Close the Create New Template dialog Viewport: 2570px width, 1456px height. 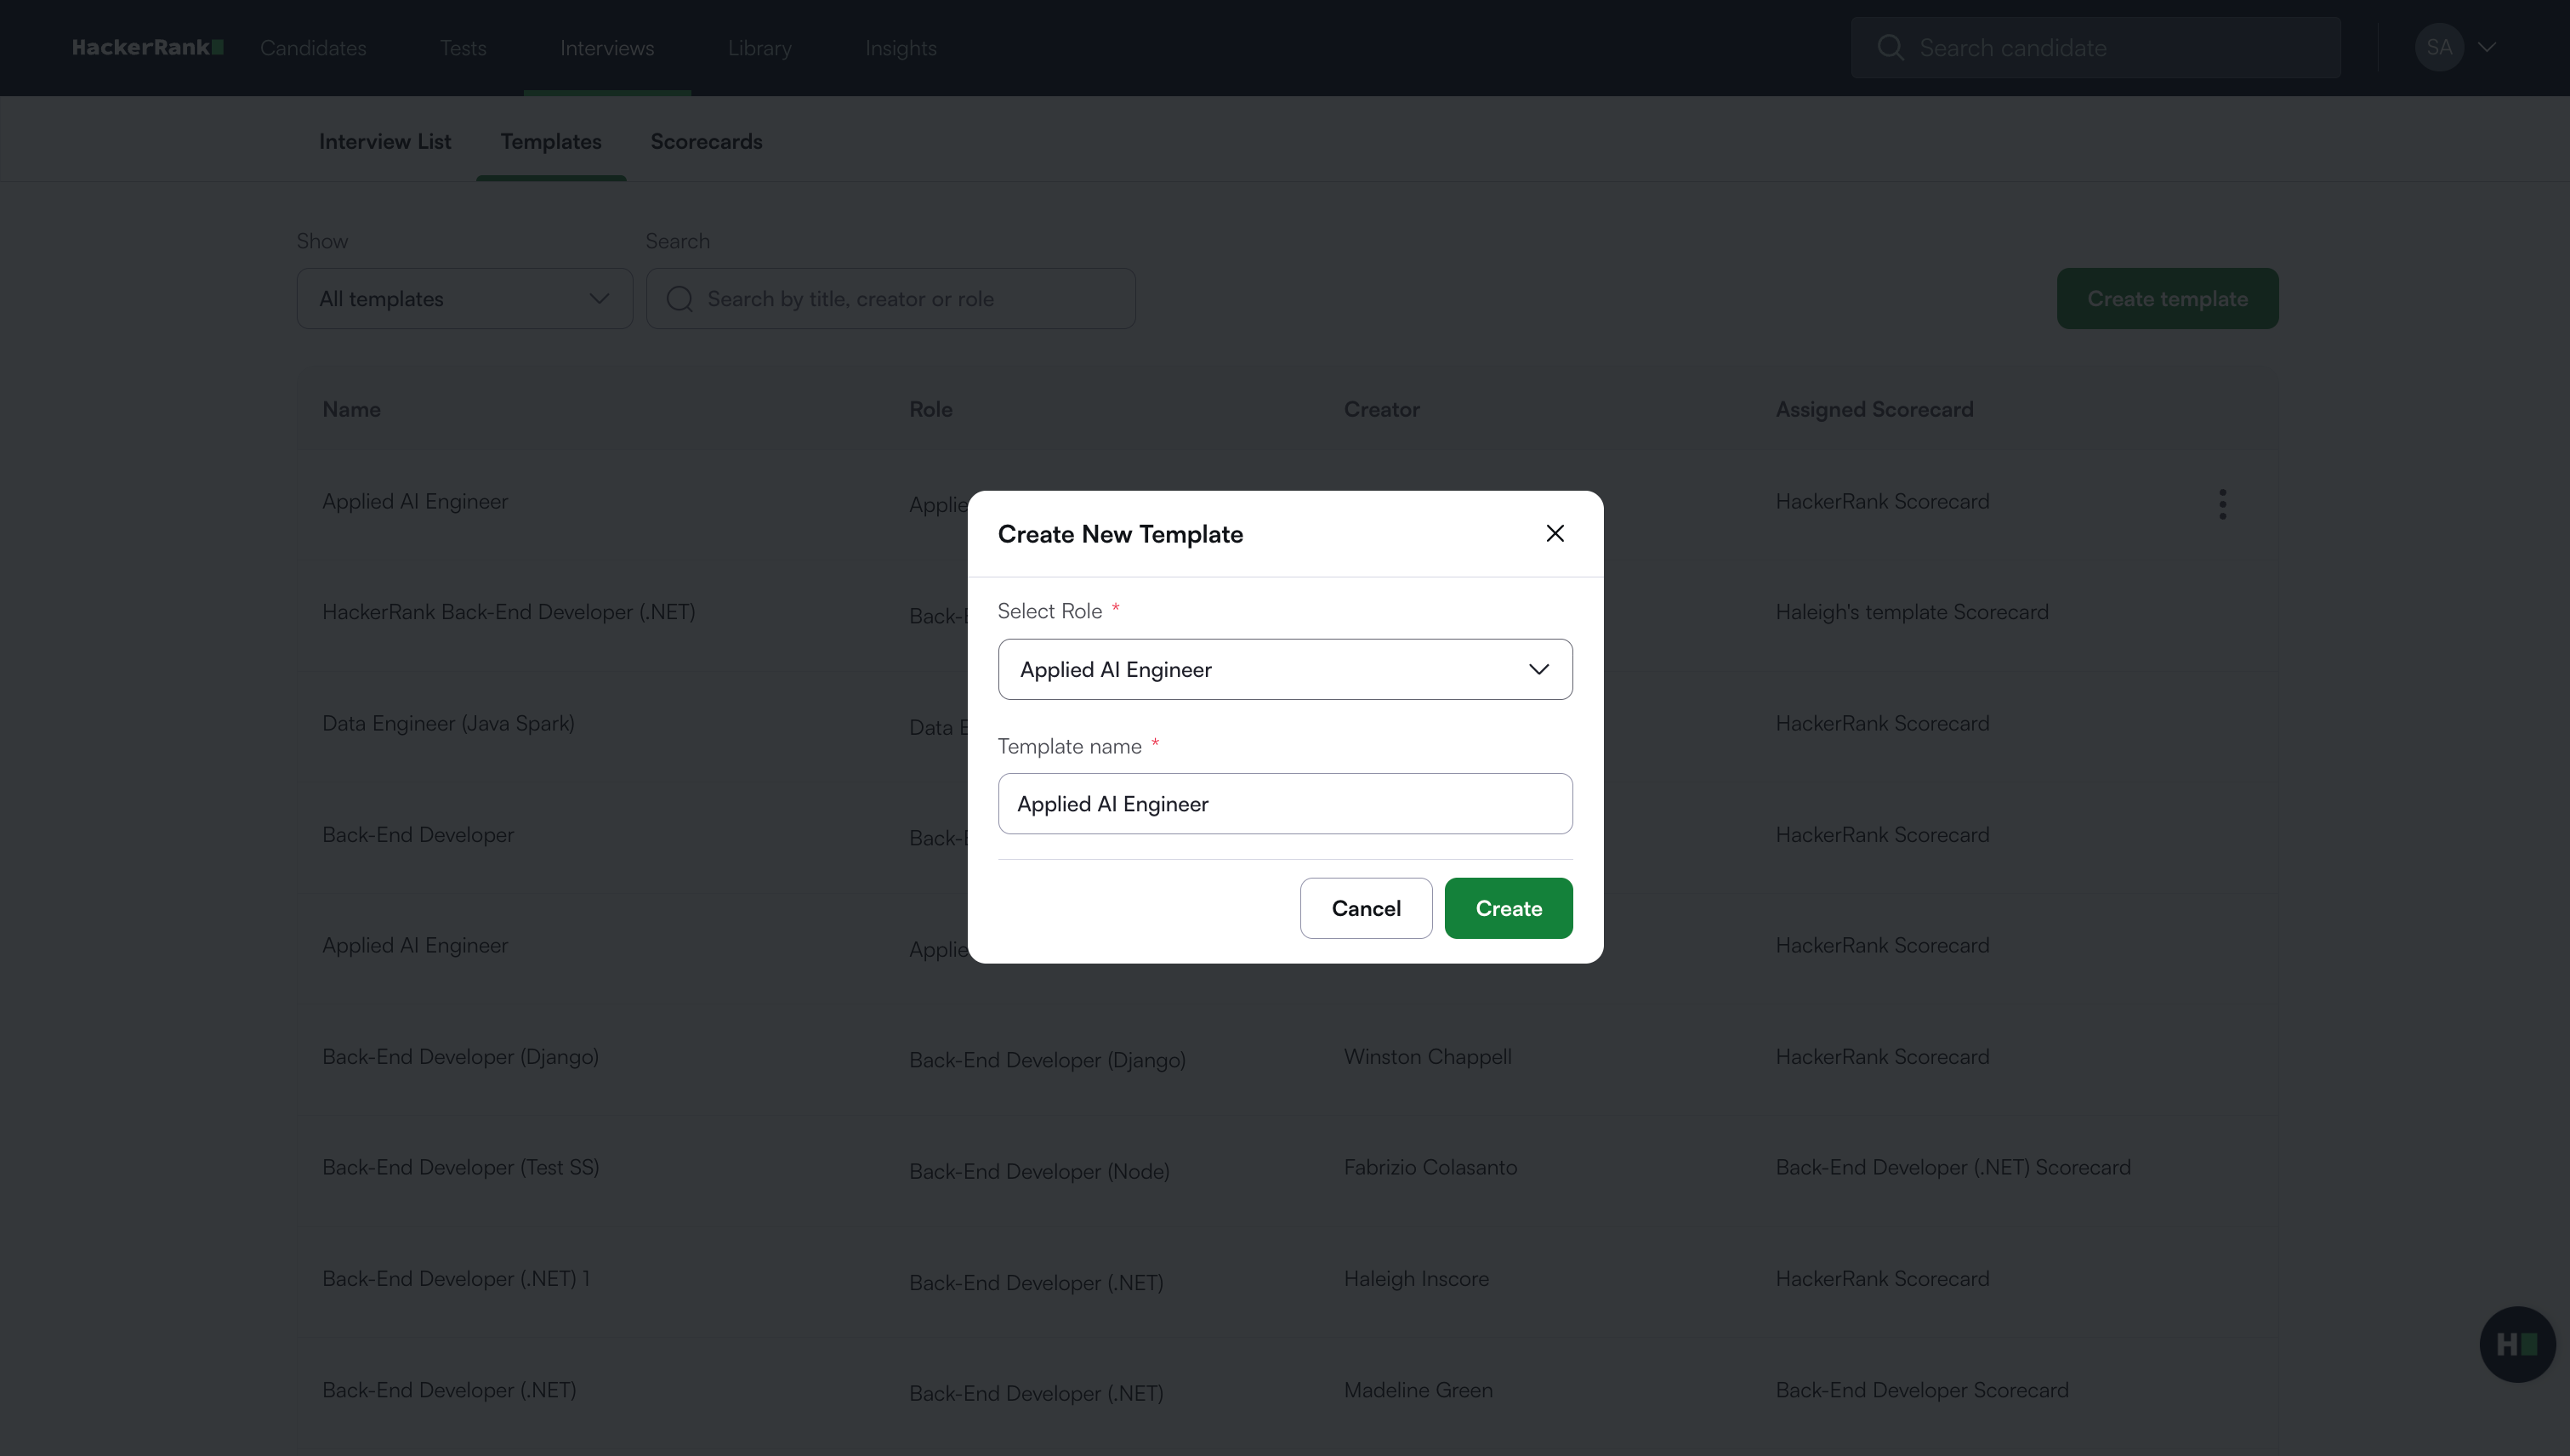click(1554, 534)
